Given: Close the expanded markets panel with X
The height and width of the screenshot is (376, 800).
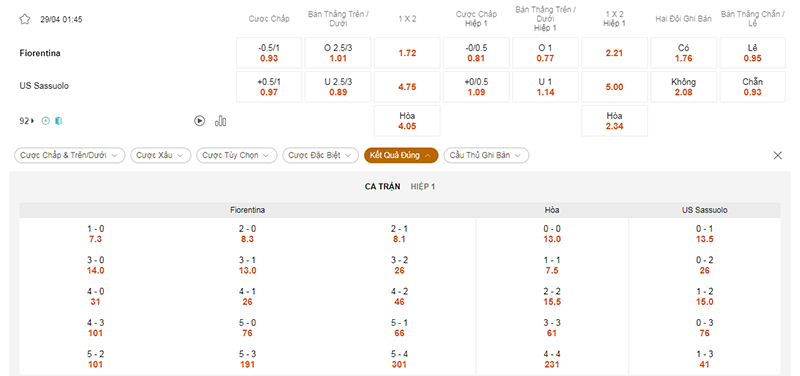Looking at the screenshot, I should coord(778,156).
